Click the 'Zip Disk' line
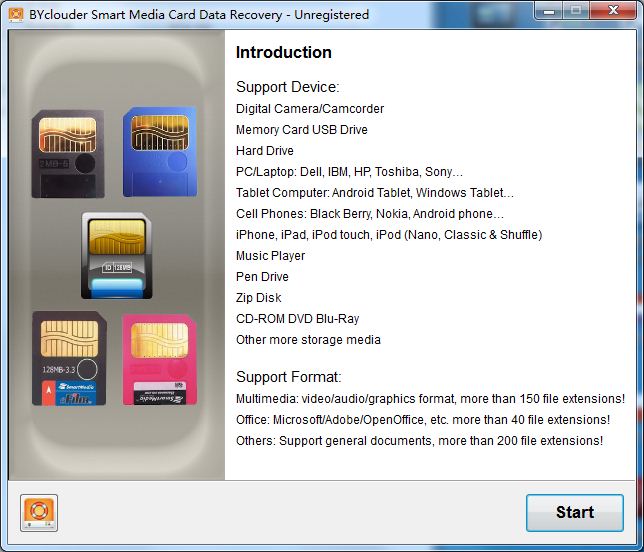This screenshot has width=644, height=552. coord(258,298)
